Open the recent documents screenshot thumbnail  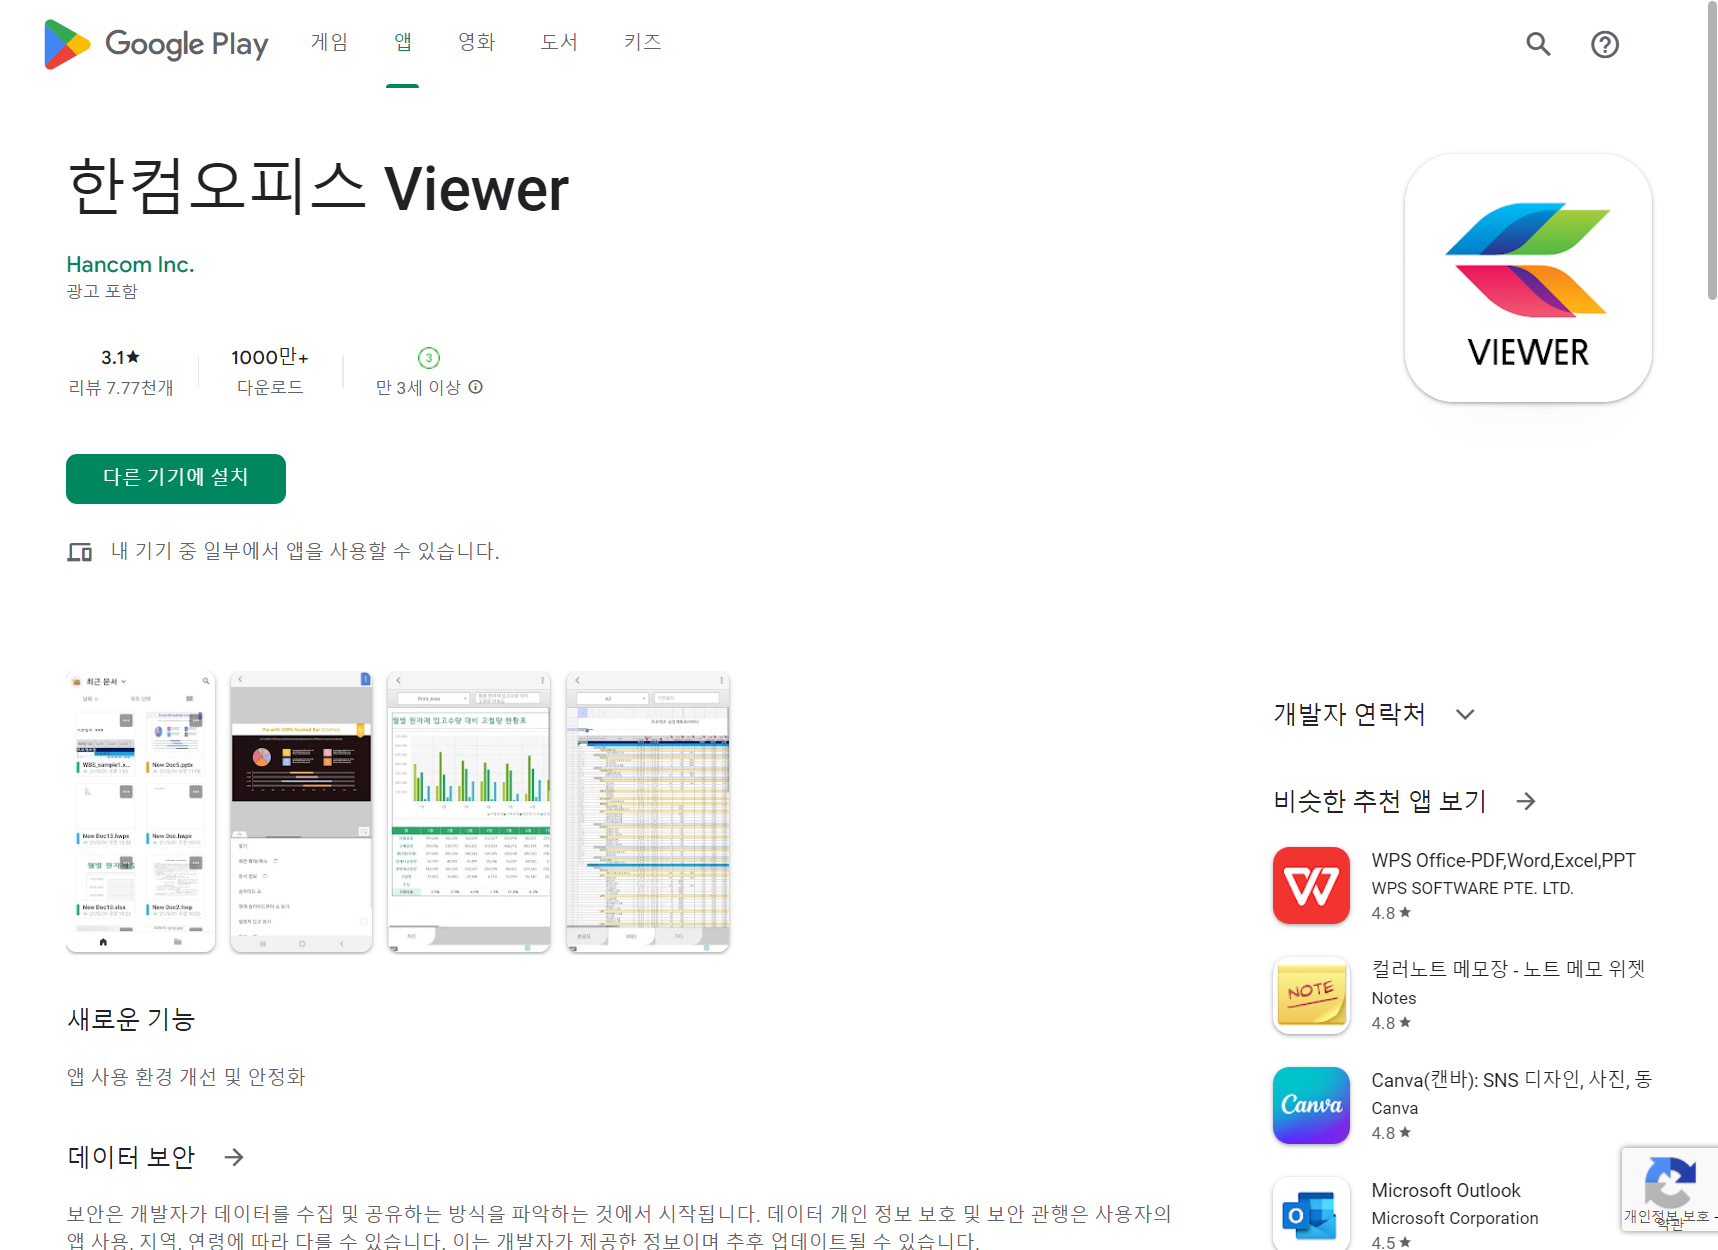click(141, 812)
